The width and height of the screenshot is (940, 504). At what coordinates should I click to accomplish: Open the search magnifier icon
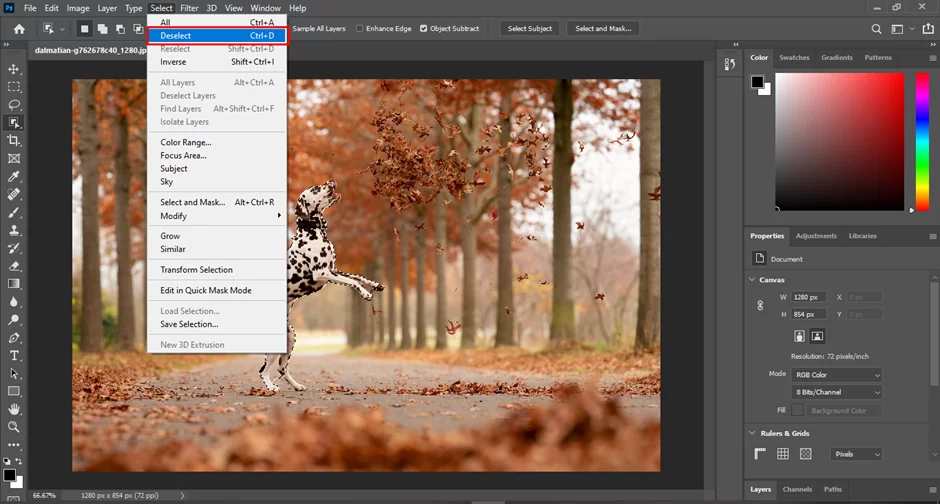(x=876, y=29)
